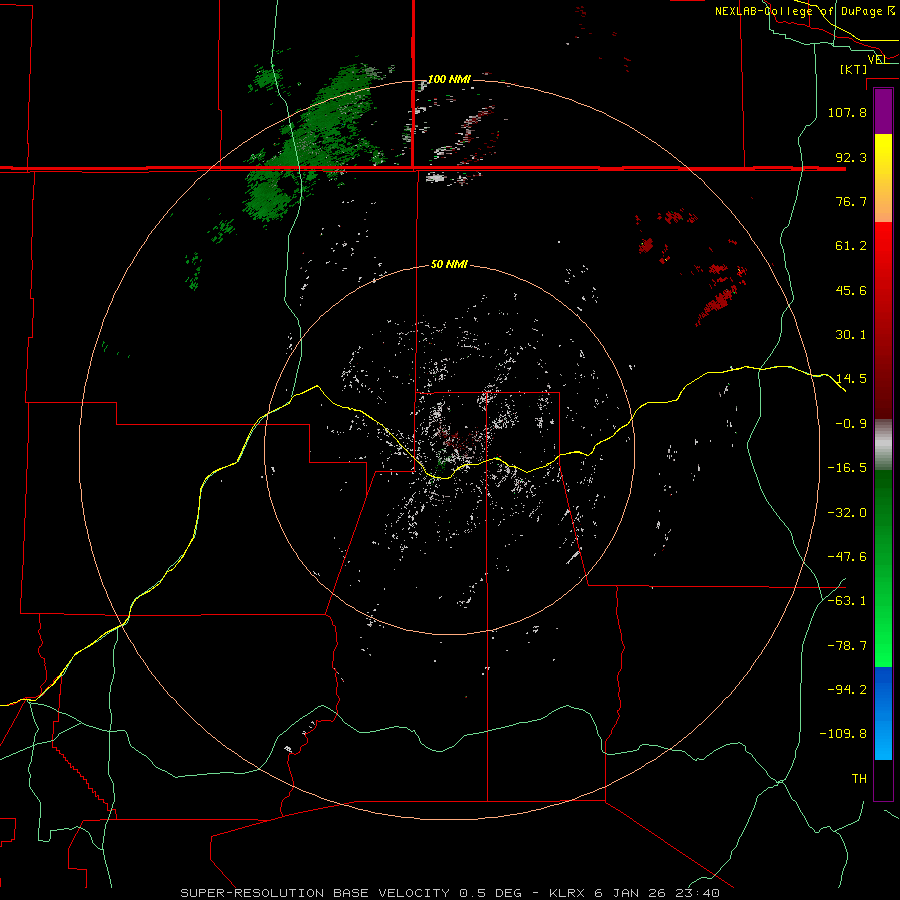Click the VEL legend title
The height and width of the screenshot is (900, 900).
[x=877, y=59]
